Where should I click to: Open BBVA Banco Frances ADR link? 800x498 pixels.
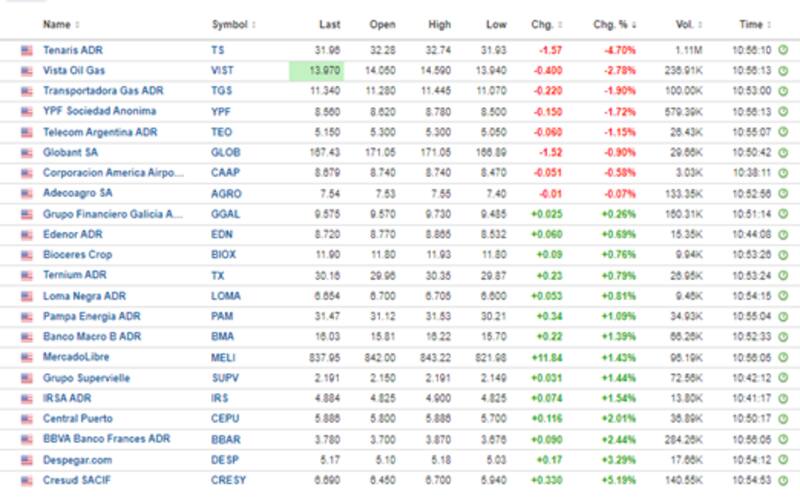tap(106, 438)
